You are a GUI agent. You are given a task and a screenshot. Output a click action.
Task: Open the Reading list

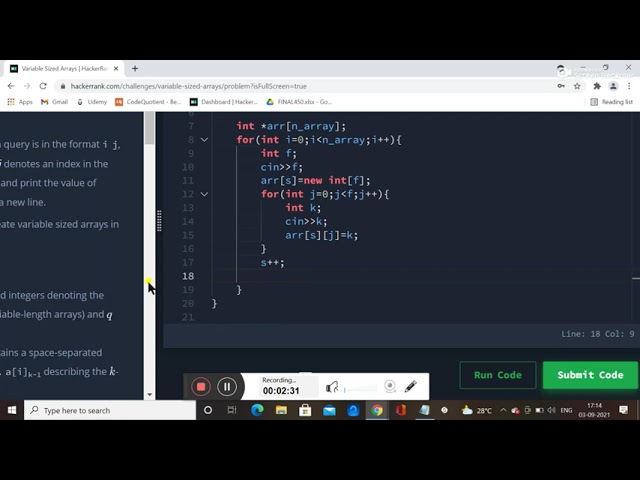611,102
